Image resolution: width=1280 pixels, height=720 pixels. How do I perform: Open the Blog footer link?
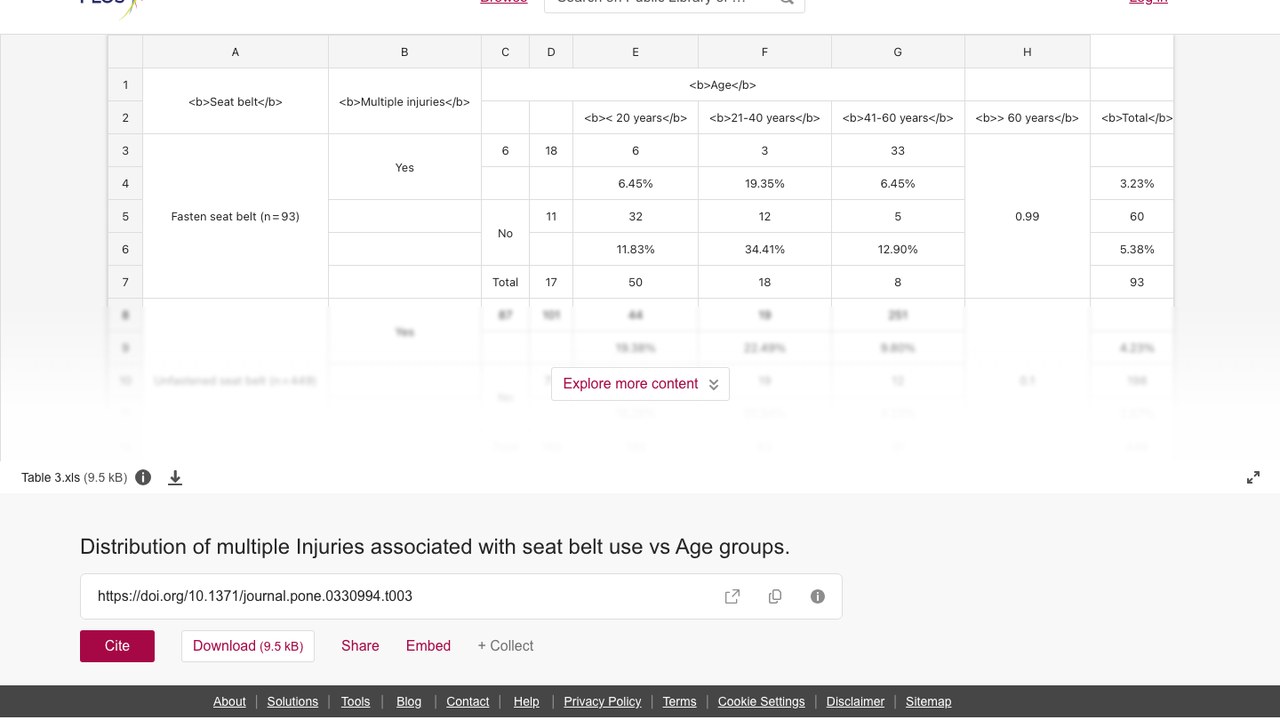pos(409,702)
